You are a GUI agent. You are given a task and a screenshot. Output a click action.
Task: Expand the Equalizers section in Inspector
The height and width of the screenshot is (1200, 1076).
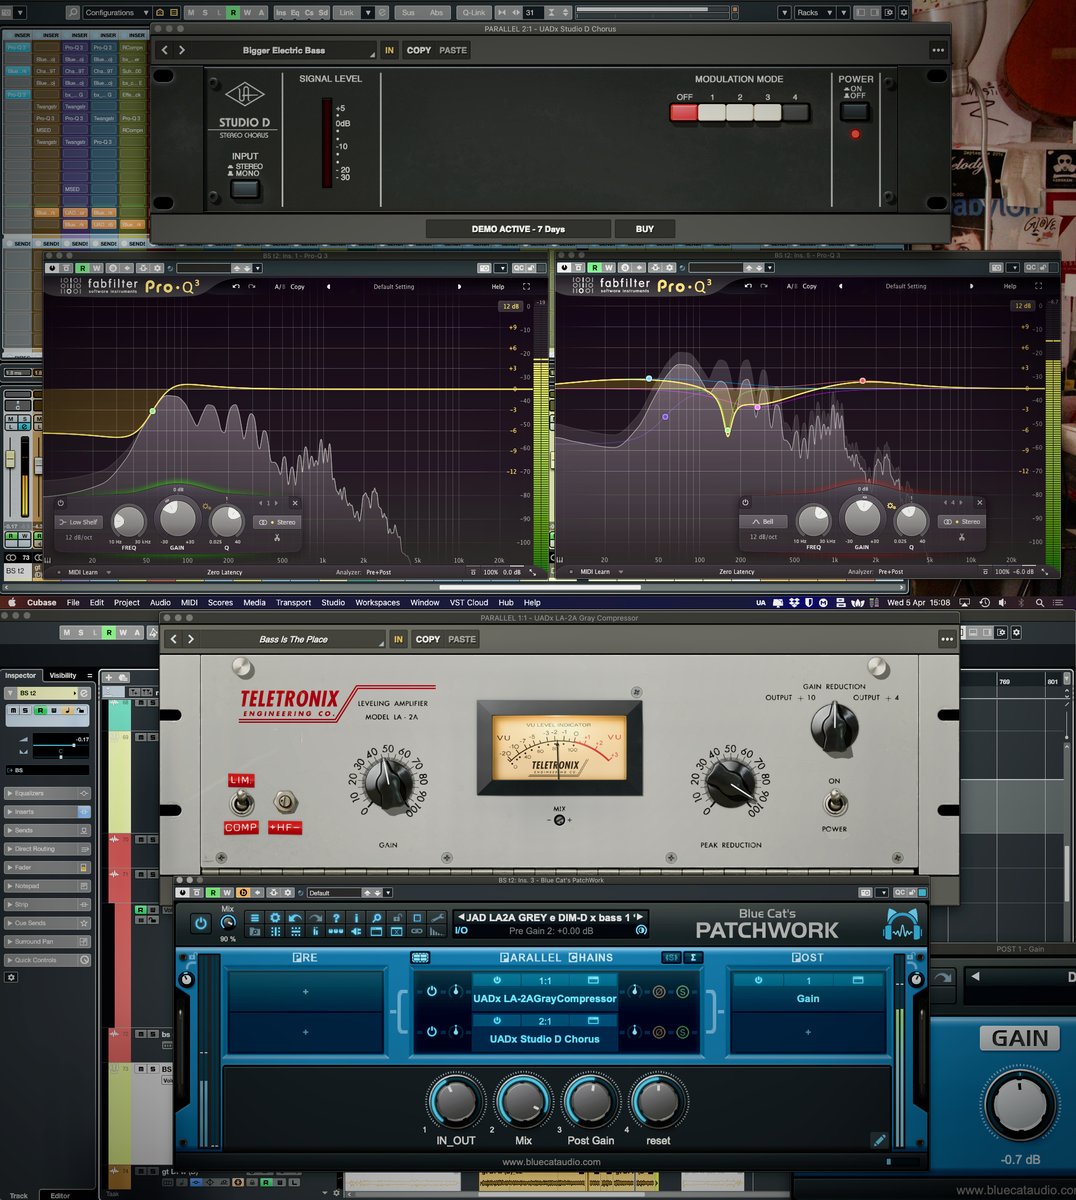tap(47, 793)
